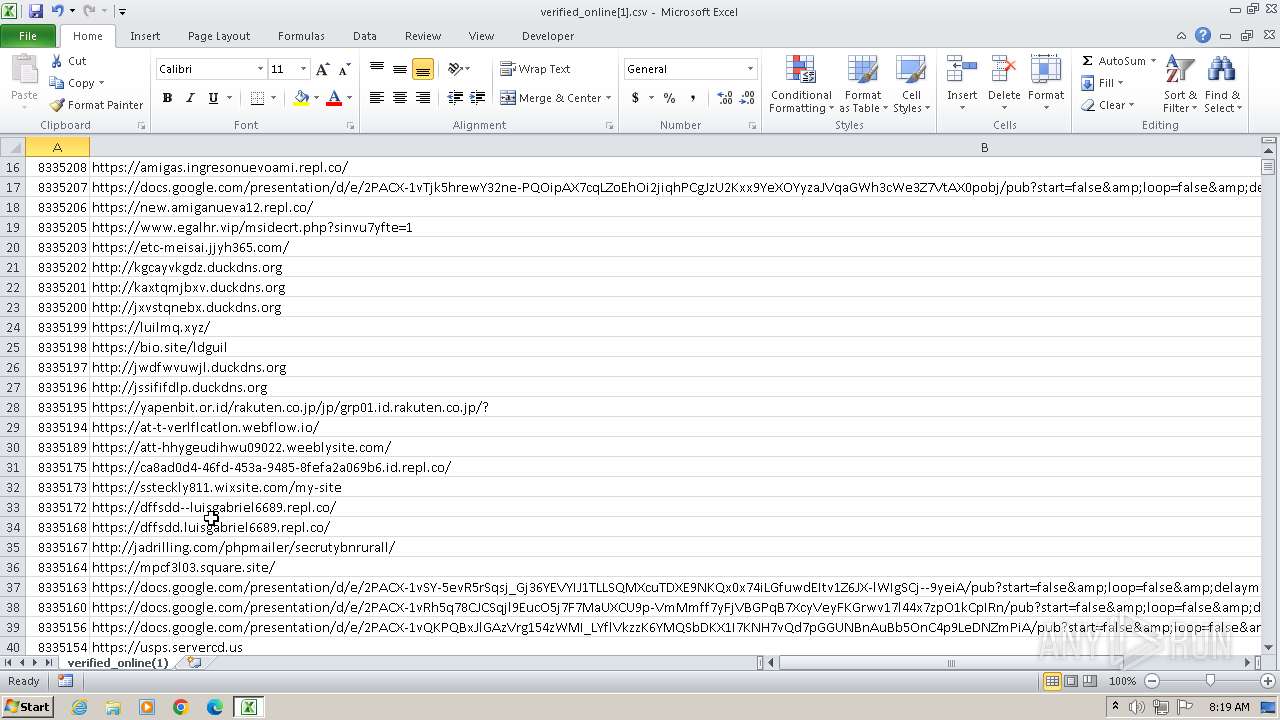The height and width of the screenshot is (720, 1280).
Task: Click AutoSum button
Action: (1112, 61)
